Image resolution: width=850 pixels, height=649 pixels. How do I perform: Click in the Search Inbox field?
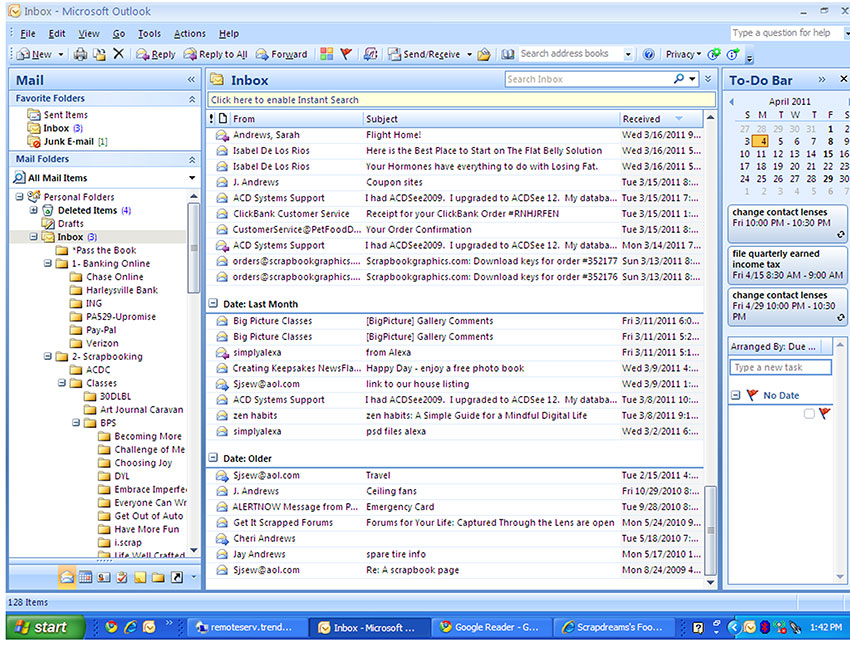click(x=588, y=79)
